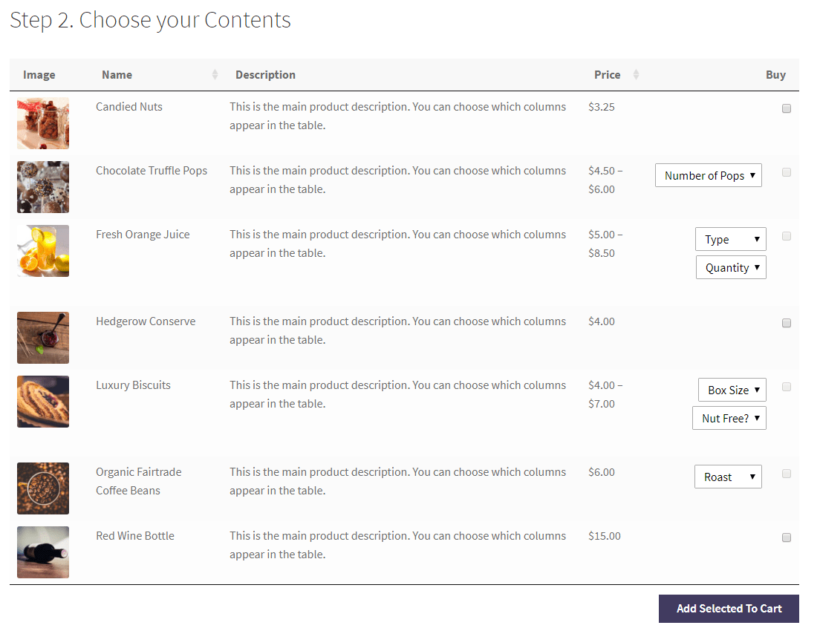This screenshot has width=820, height=631.
Task: Open the Candied Nuts product image
Action: (x=43, y=123)
